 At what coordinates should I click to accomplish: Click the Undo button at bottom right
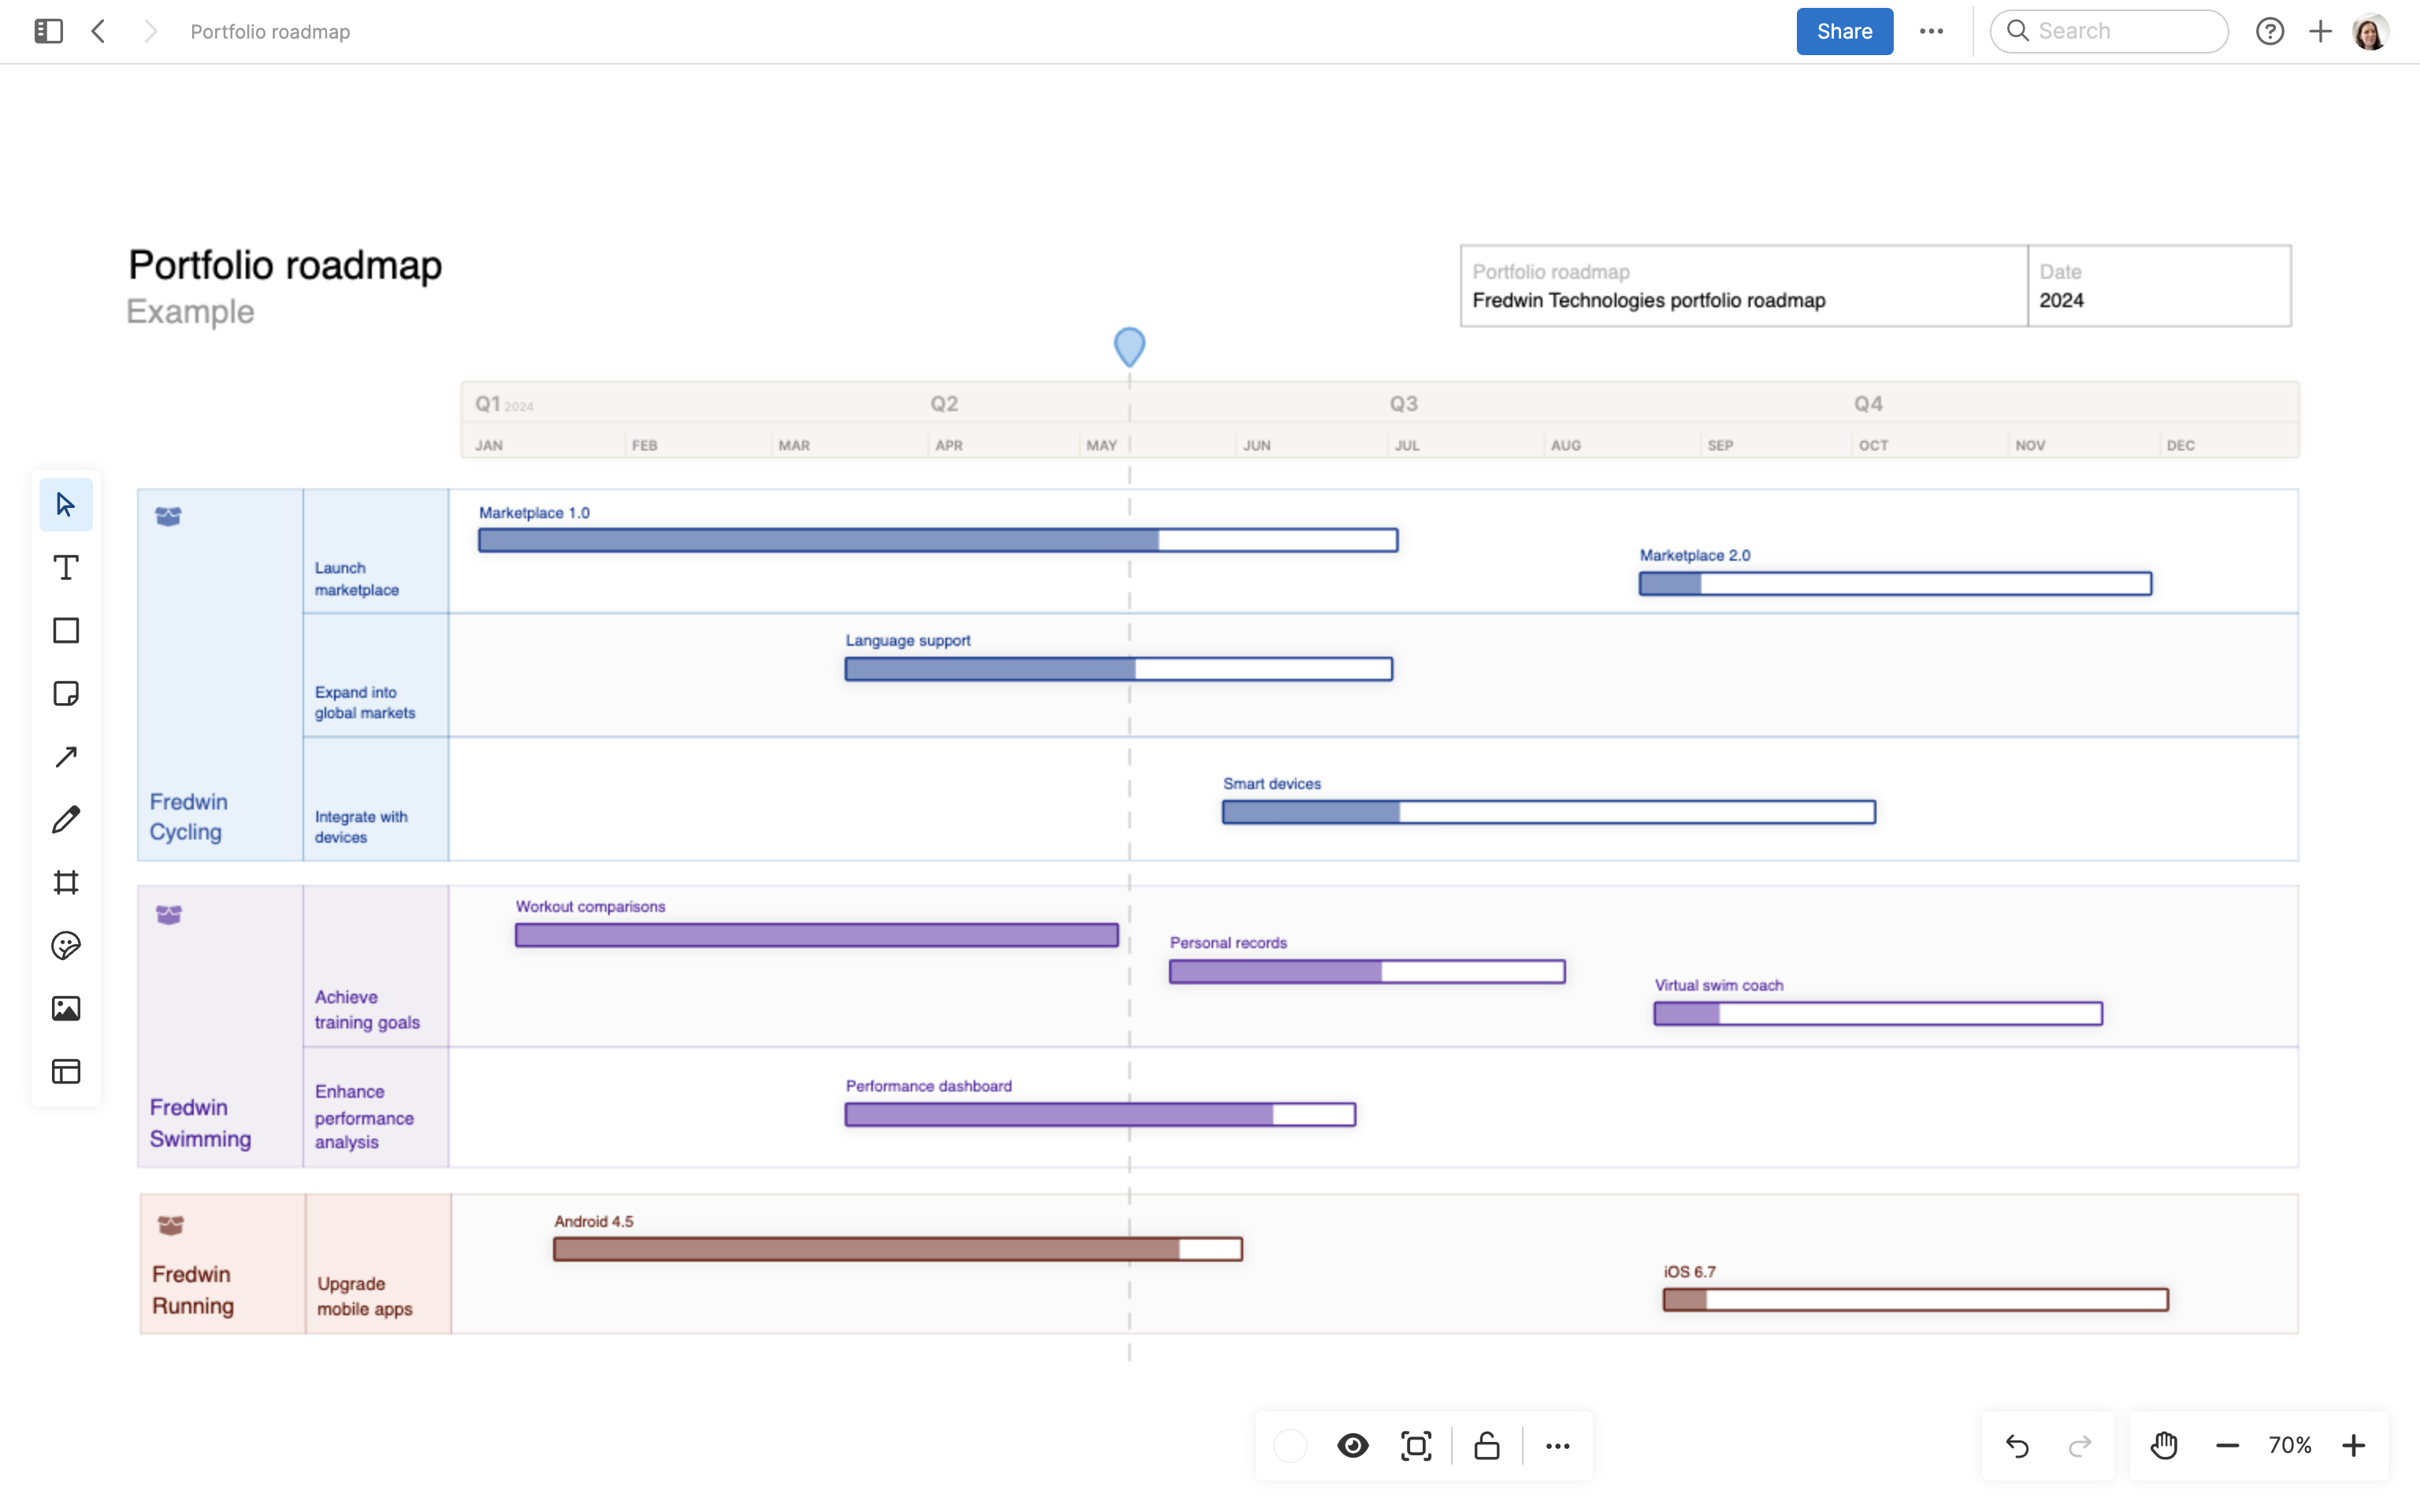2017,1445
